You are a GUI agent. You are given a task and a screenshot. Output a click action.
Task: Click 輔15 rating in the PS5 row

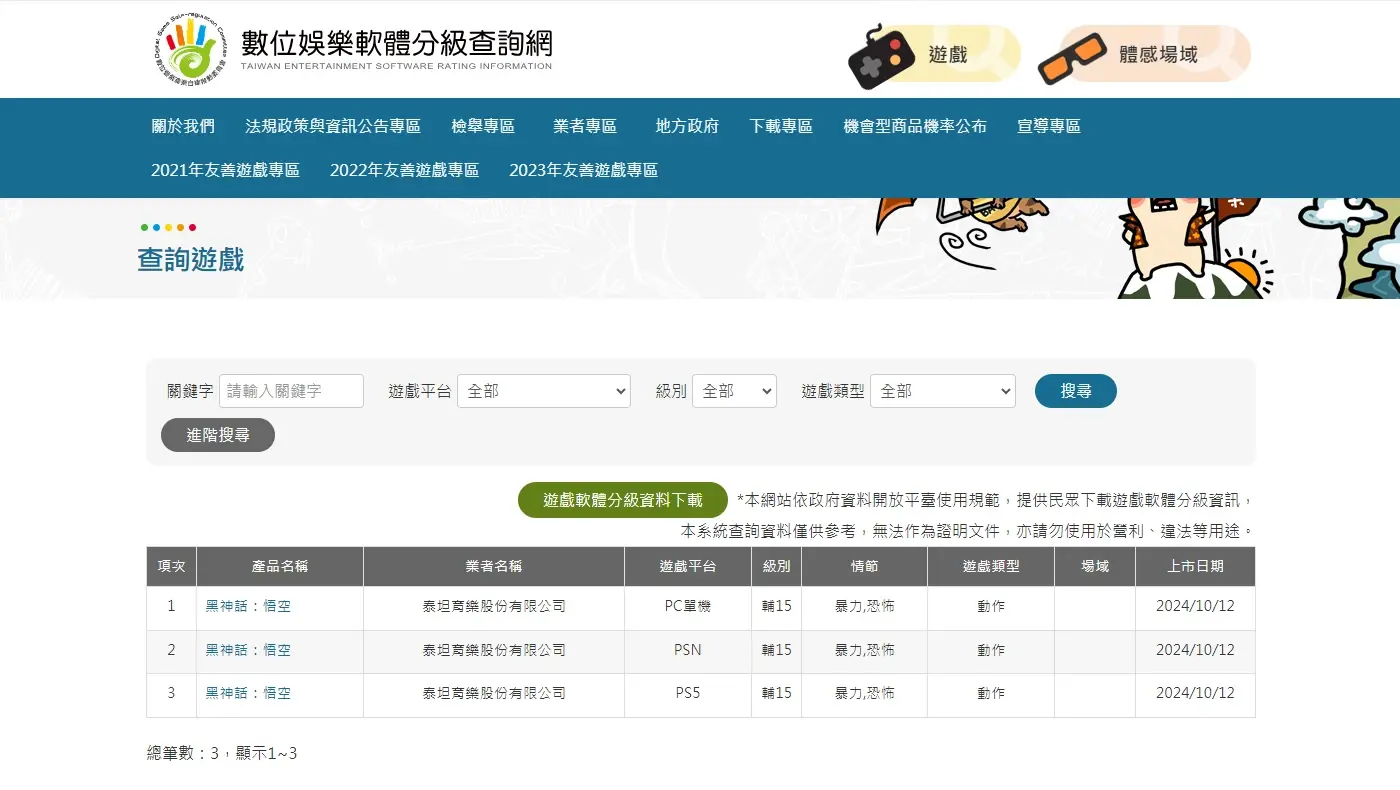(x=777, y=693)
